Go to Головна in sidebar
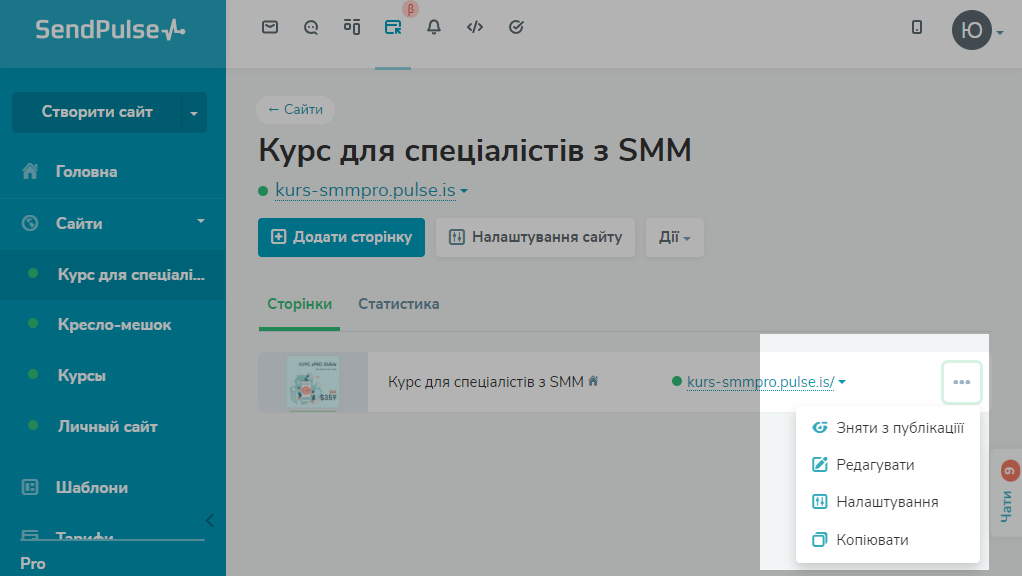The height and width of the screenshot is (576, 1022). [x=87, y=171]
